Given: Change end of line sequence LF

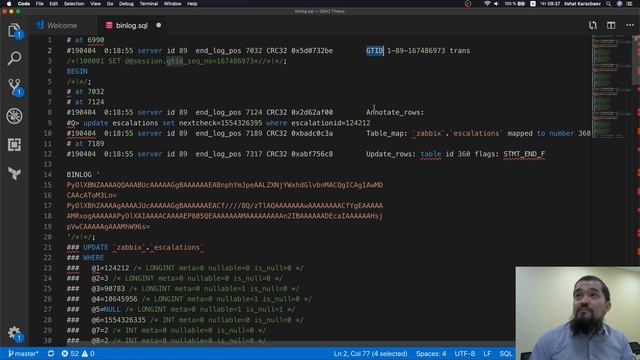Looking at the screenshot, I should pos(487,353).
